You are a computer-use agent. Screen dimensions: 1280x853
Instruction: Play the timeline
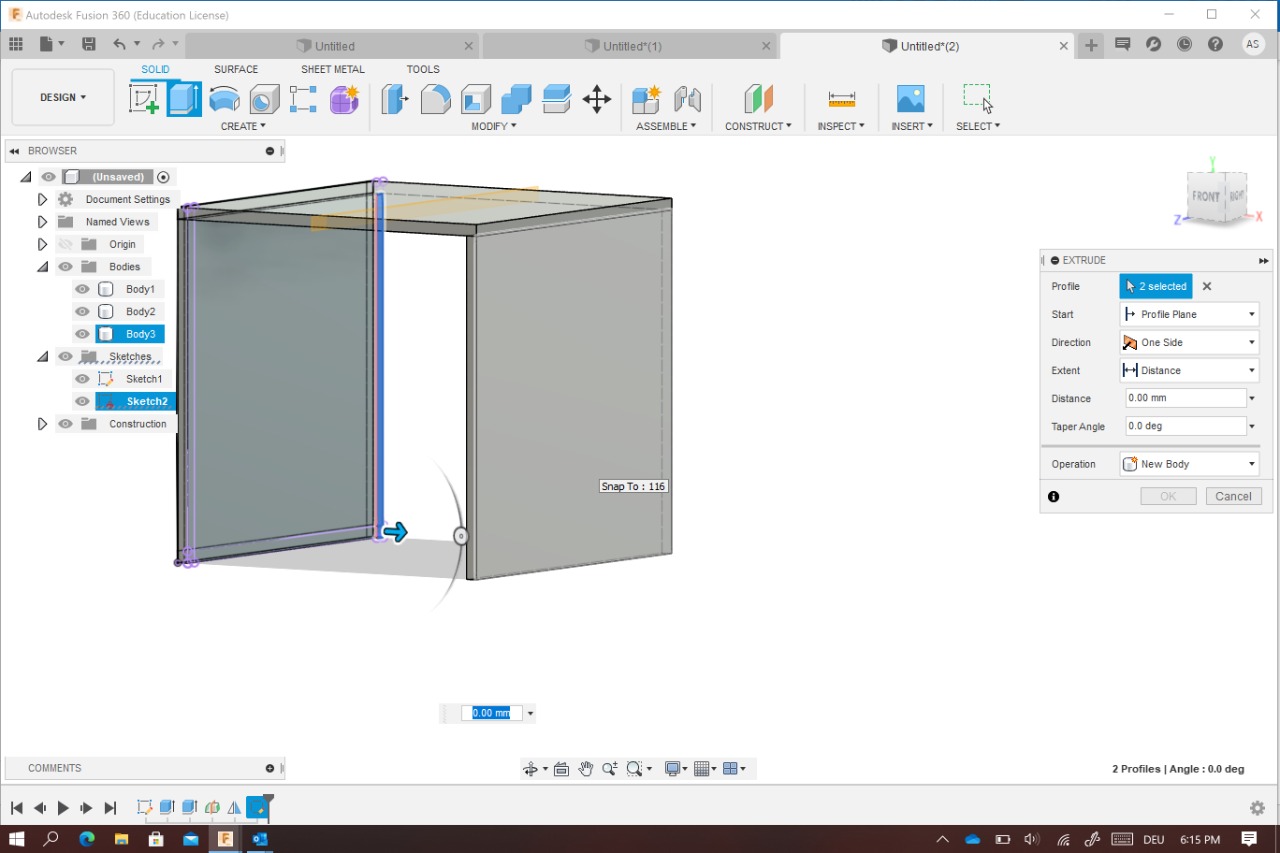63,808
